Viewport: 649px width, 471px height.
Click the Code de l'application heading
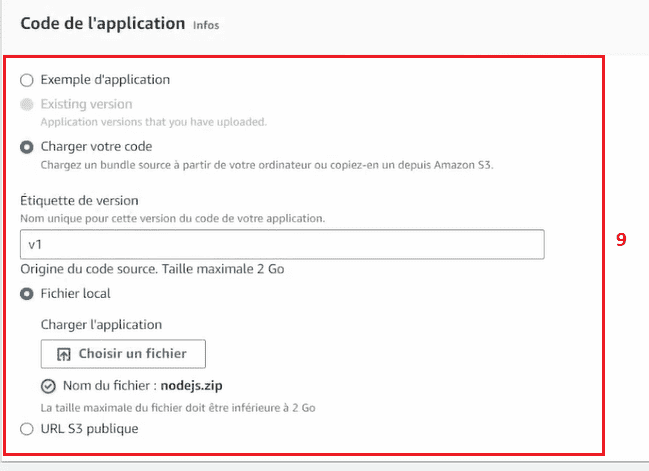coord(103,24)
